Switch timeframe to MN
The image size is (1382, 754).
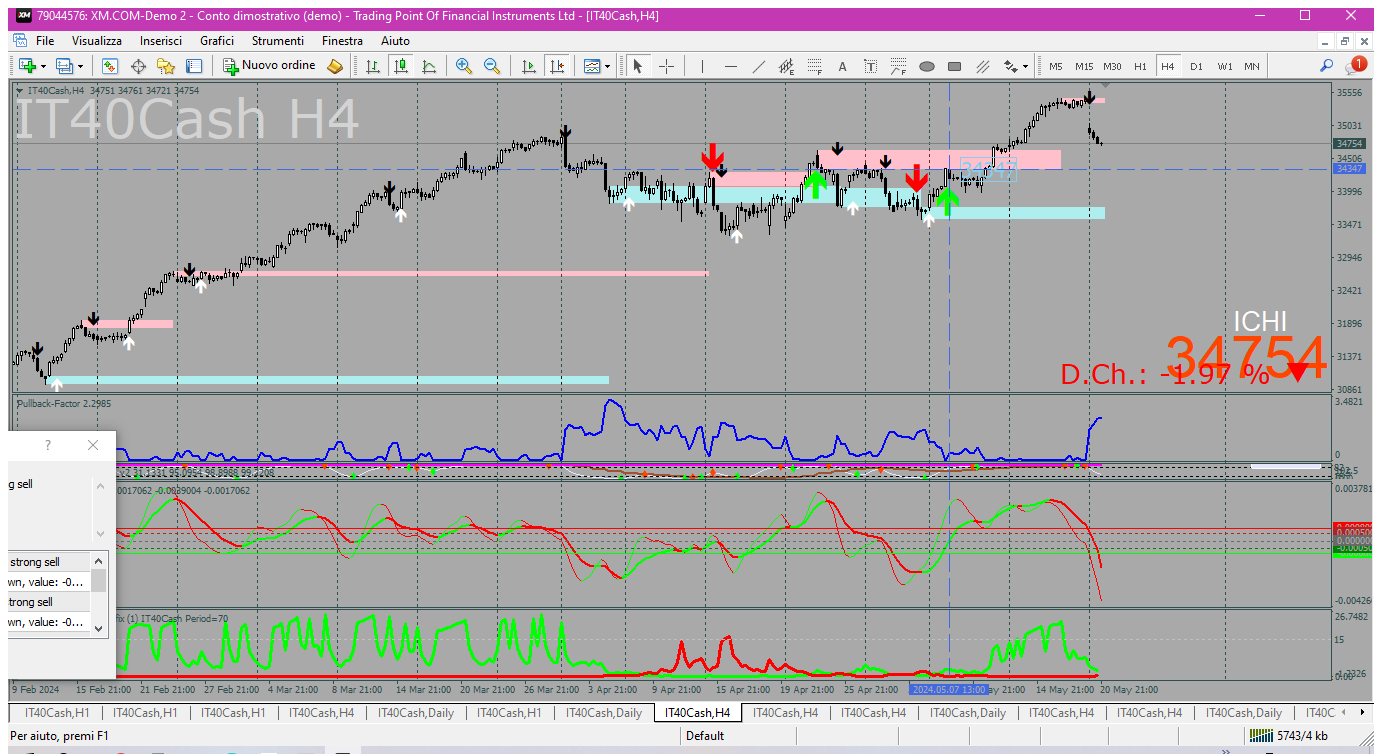coord(1252,66)
